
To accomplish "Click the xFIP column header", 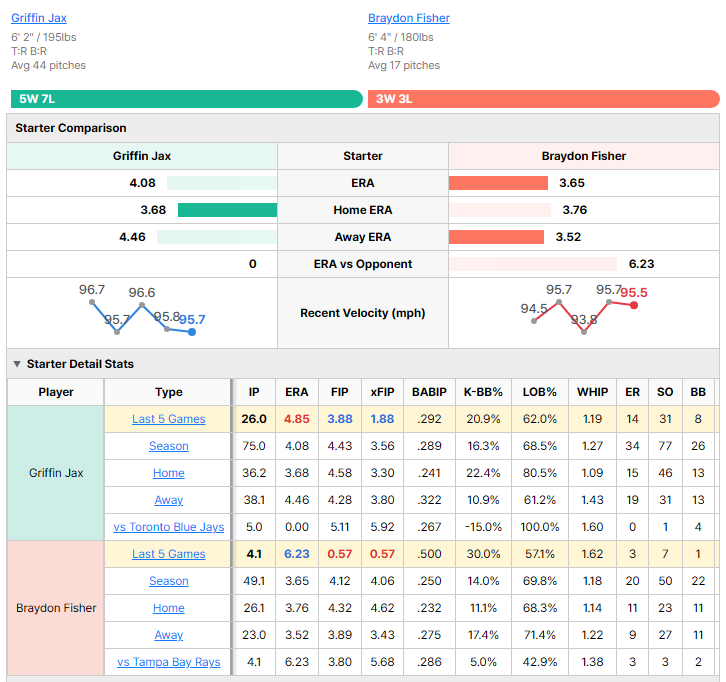I will (x=382, y=392).
